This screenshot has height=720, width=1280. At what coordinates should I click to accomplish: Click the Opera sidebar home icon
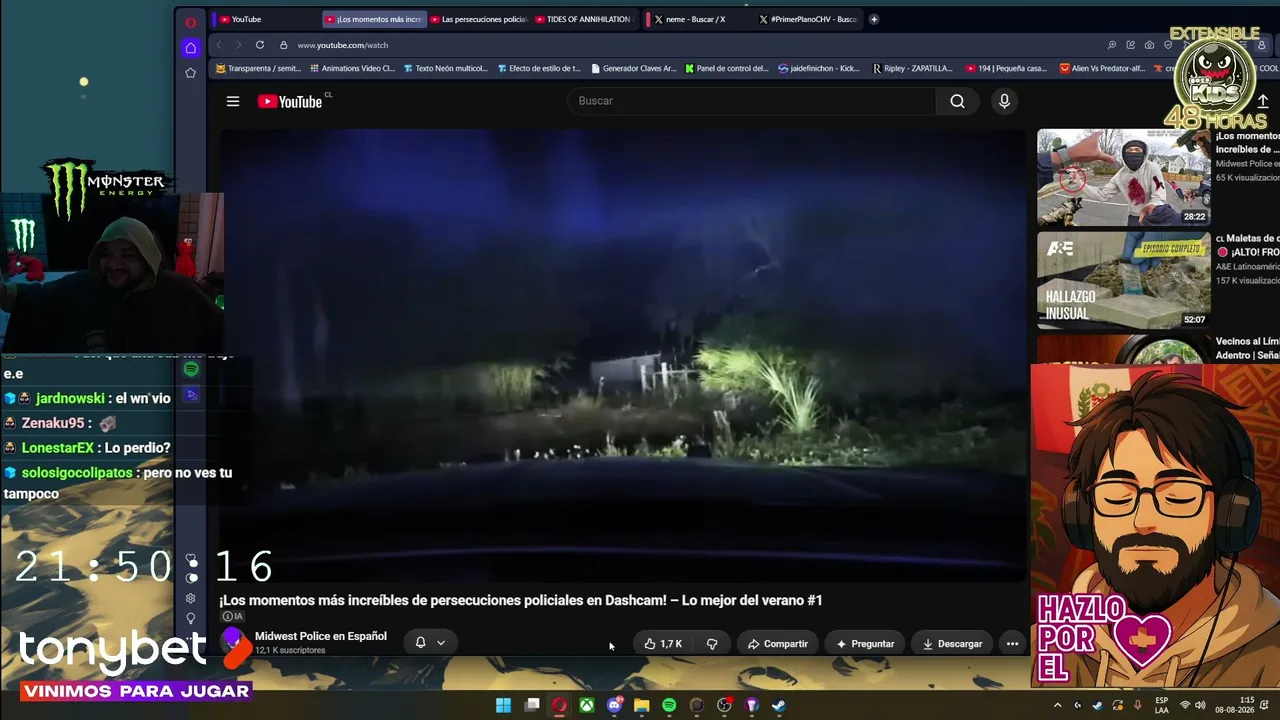tap(191, 48)
